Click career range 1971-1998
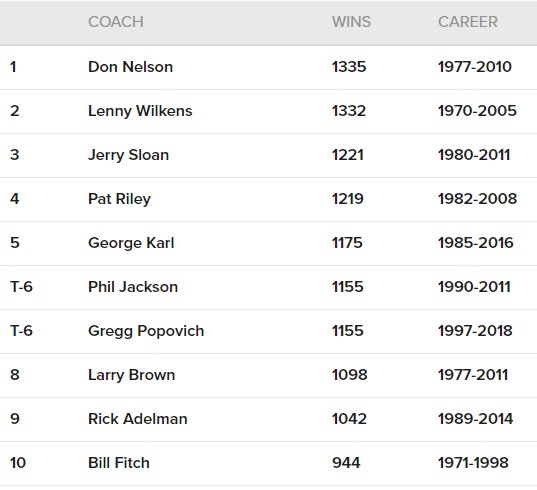This screenshot has width=537, height=490. [x=473, y=463]
